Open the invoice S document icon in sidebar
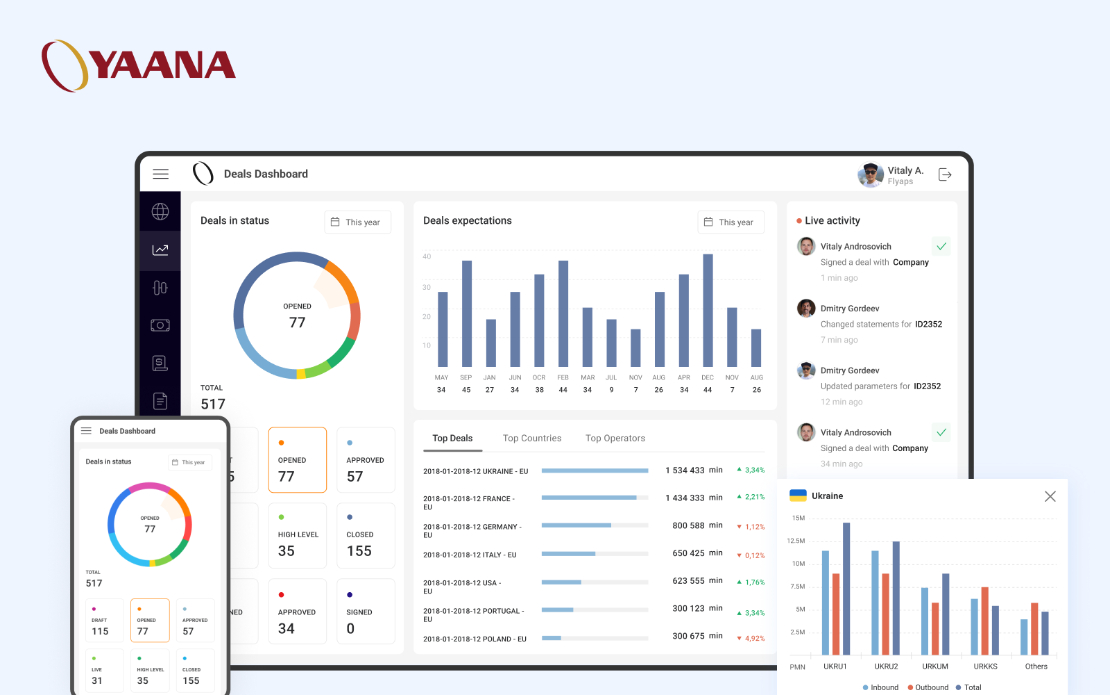 (x=160, y=363)
